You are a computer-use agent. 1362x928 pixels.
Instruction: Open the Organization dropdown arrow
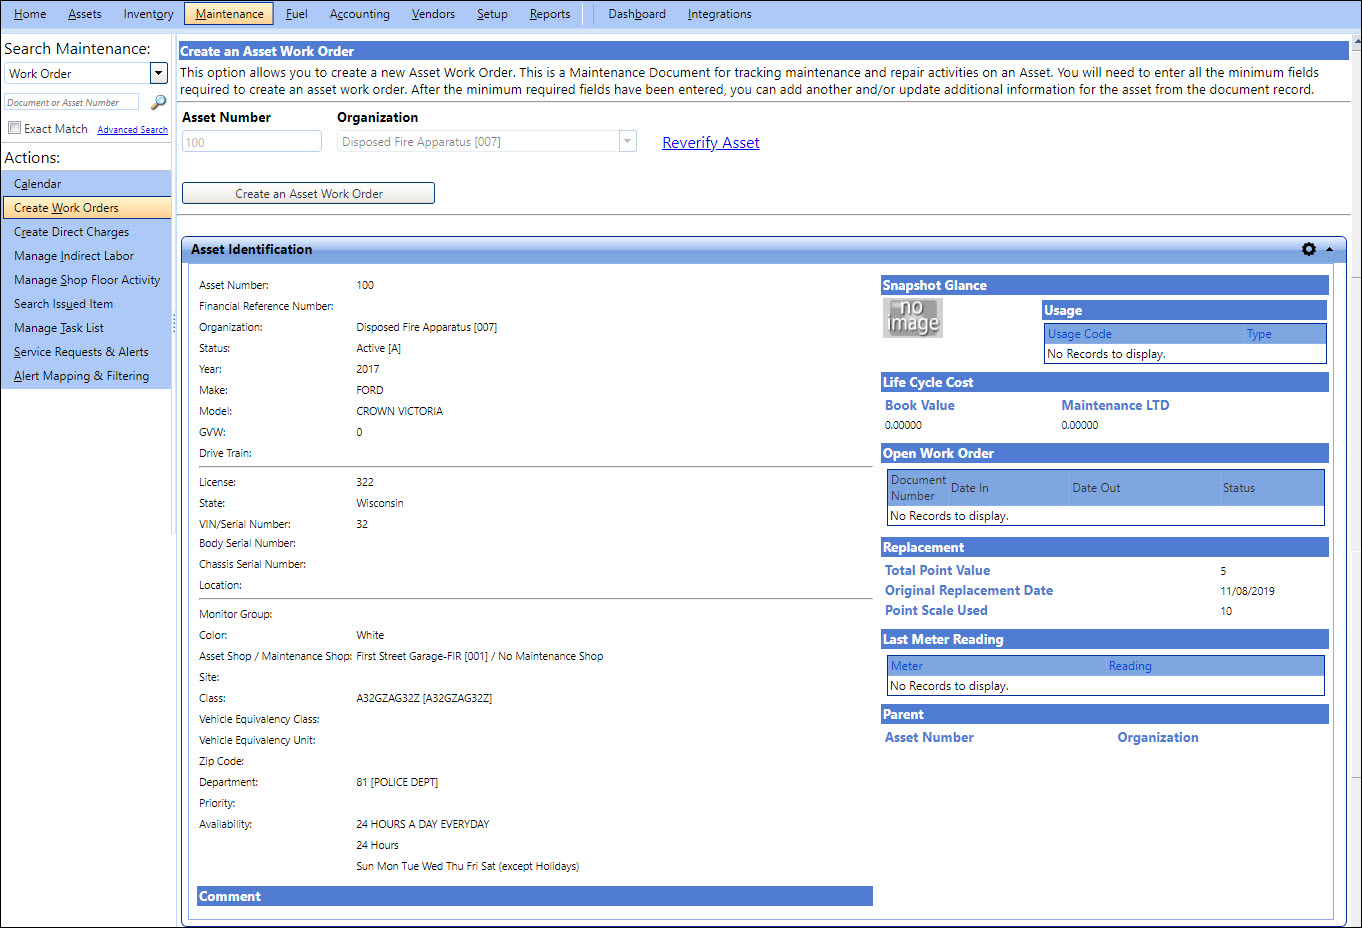(628, 142)
